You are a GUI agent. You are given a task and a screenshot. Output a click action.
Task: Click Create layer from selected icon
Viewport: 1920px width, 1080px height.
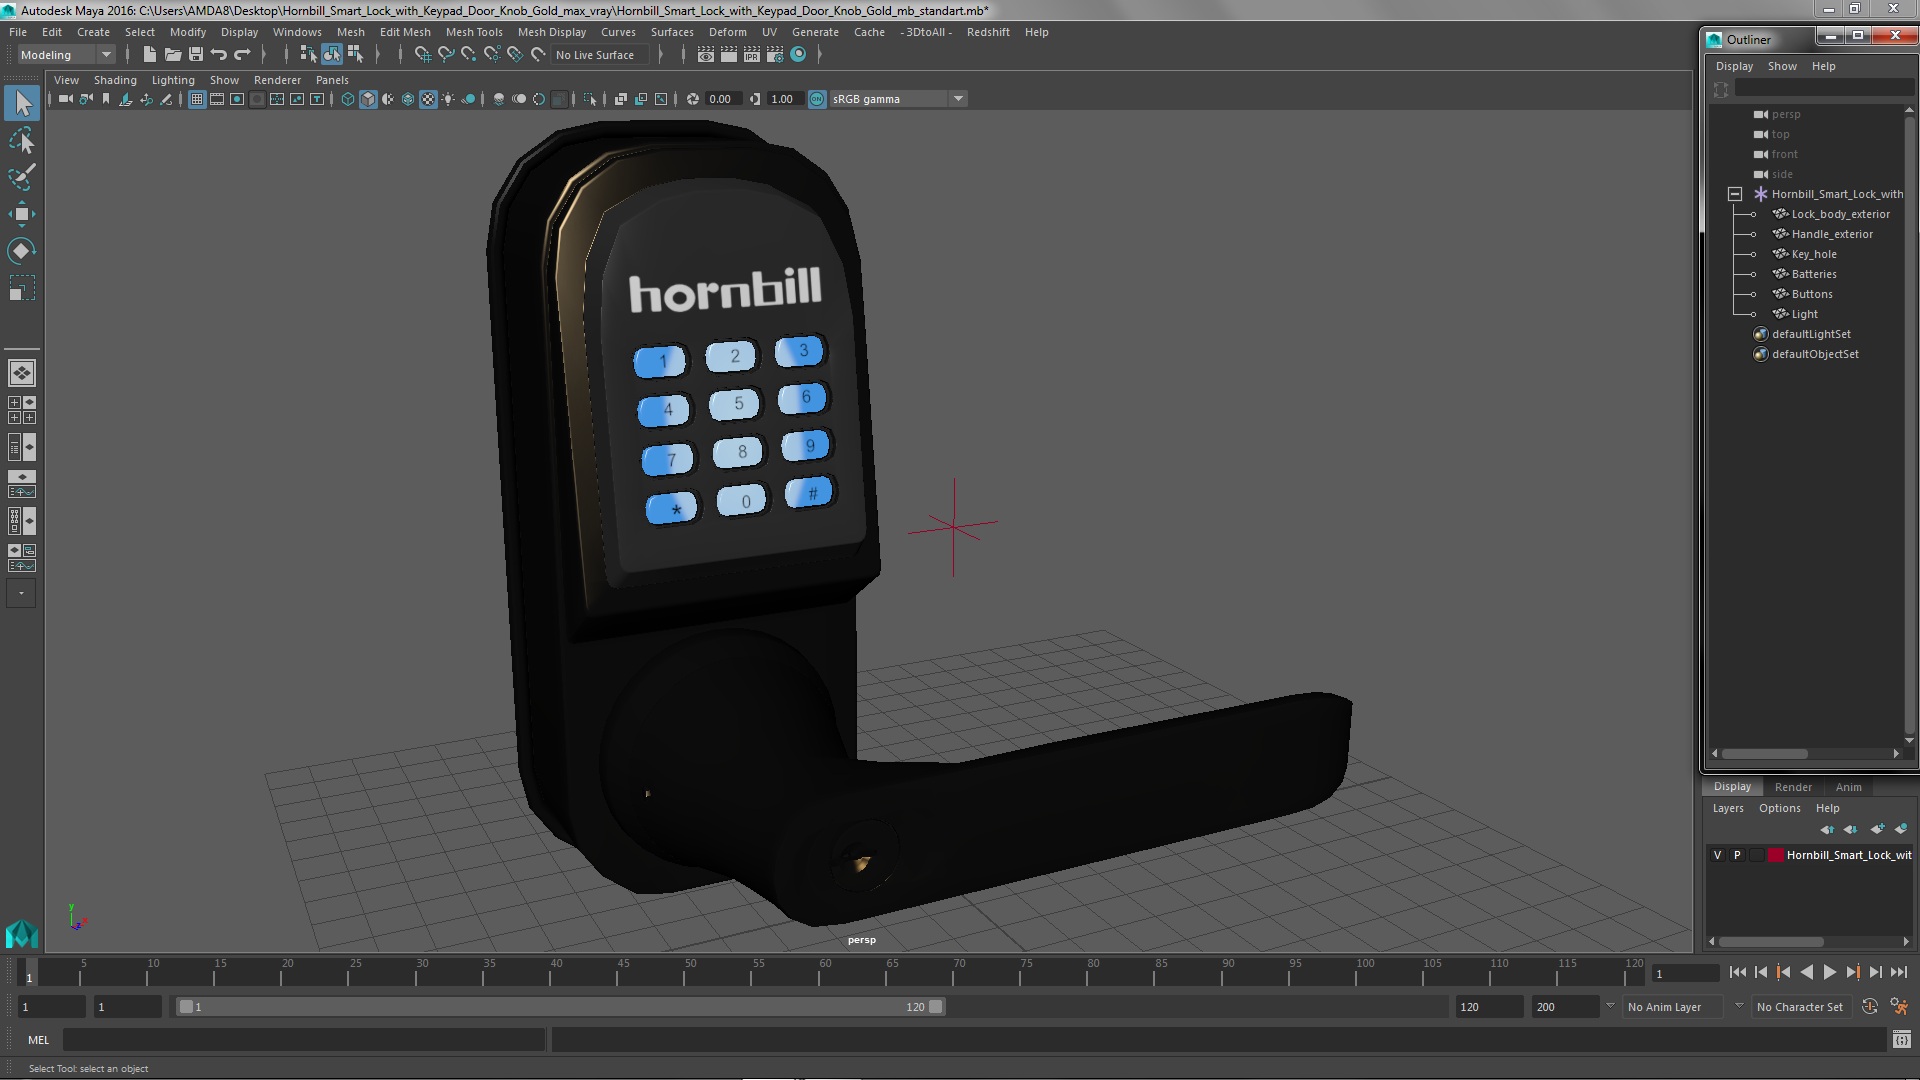pos(1901,829)
